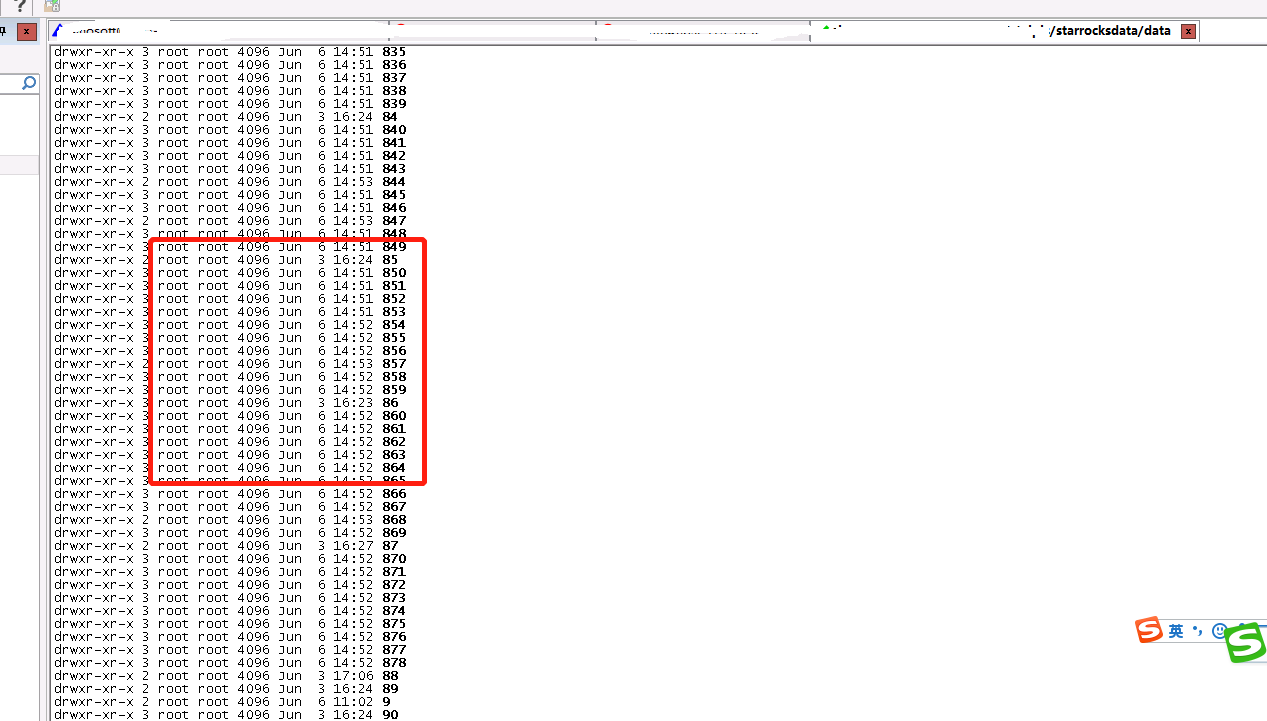Click directory name 878 in terminal listing
1267x721 pixels.
coord(394,662)
